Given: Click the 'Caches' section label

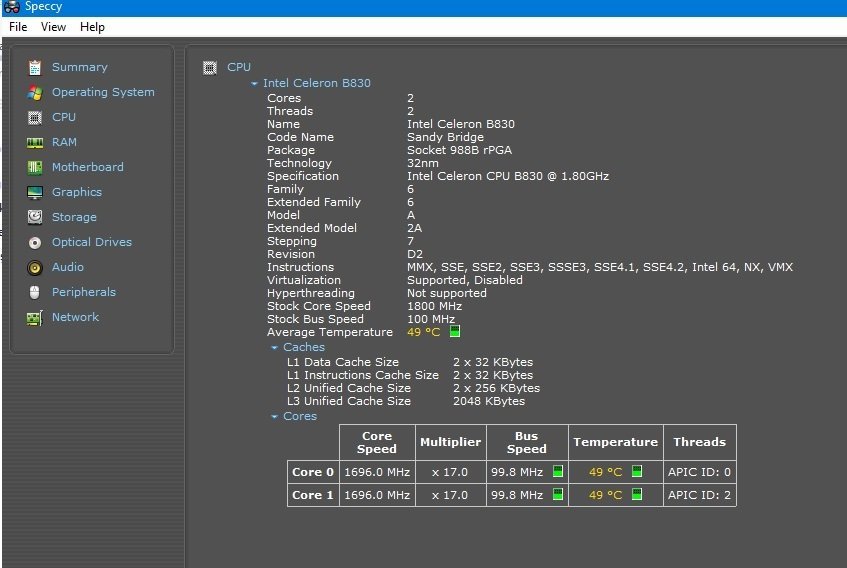Looking at the screenshot, I should 304,347.
